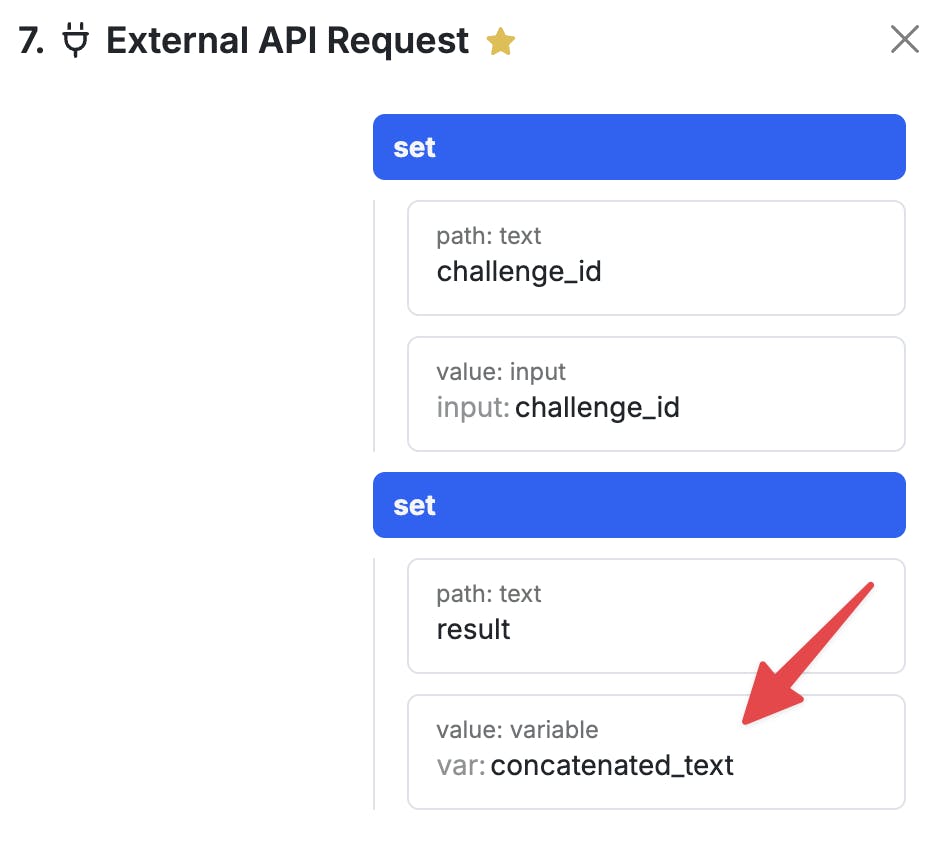Click the vertical line beside second set block
934x852 pixels.
click(x=374, y=684)
